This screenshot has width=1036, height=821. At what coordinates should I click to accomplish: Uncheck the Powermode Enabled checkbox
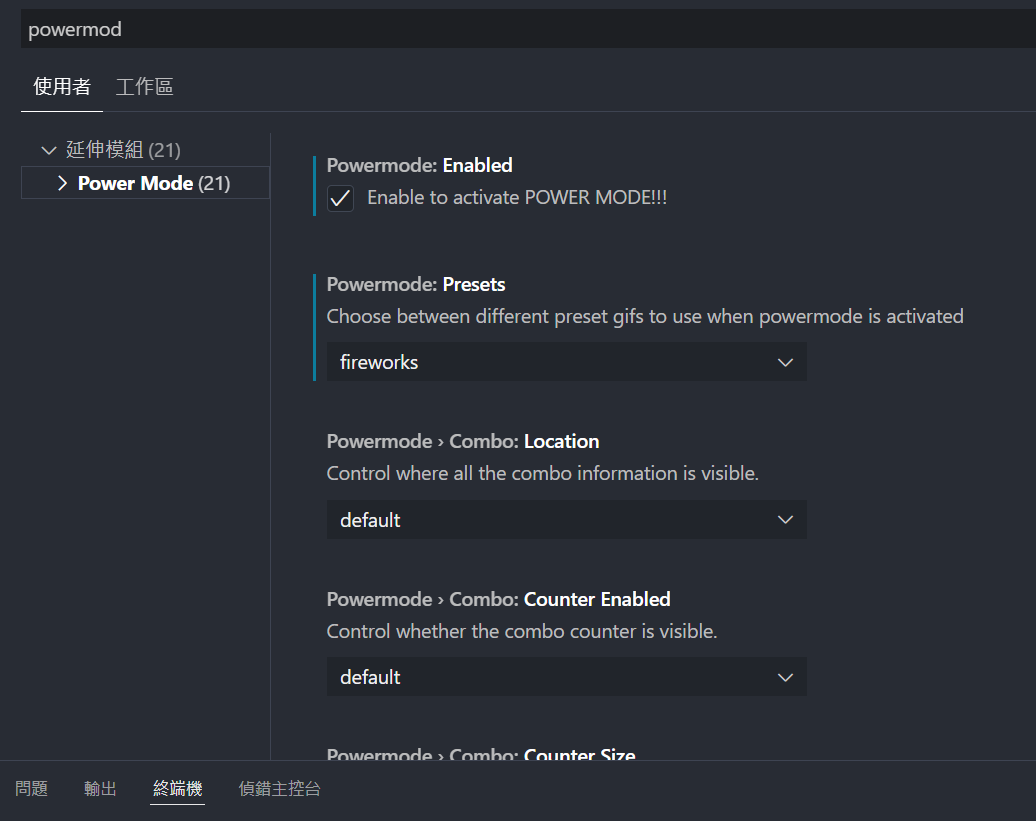click(340, 198)
